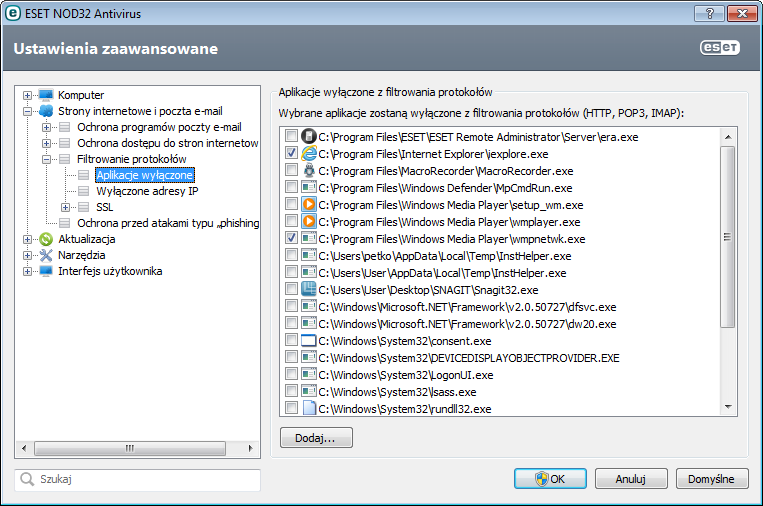This screenshot has width=763, height=506.
Task: Click the ESET app icon in title bar
Action: tap(13, 13)
